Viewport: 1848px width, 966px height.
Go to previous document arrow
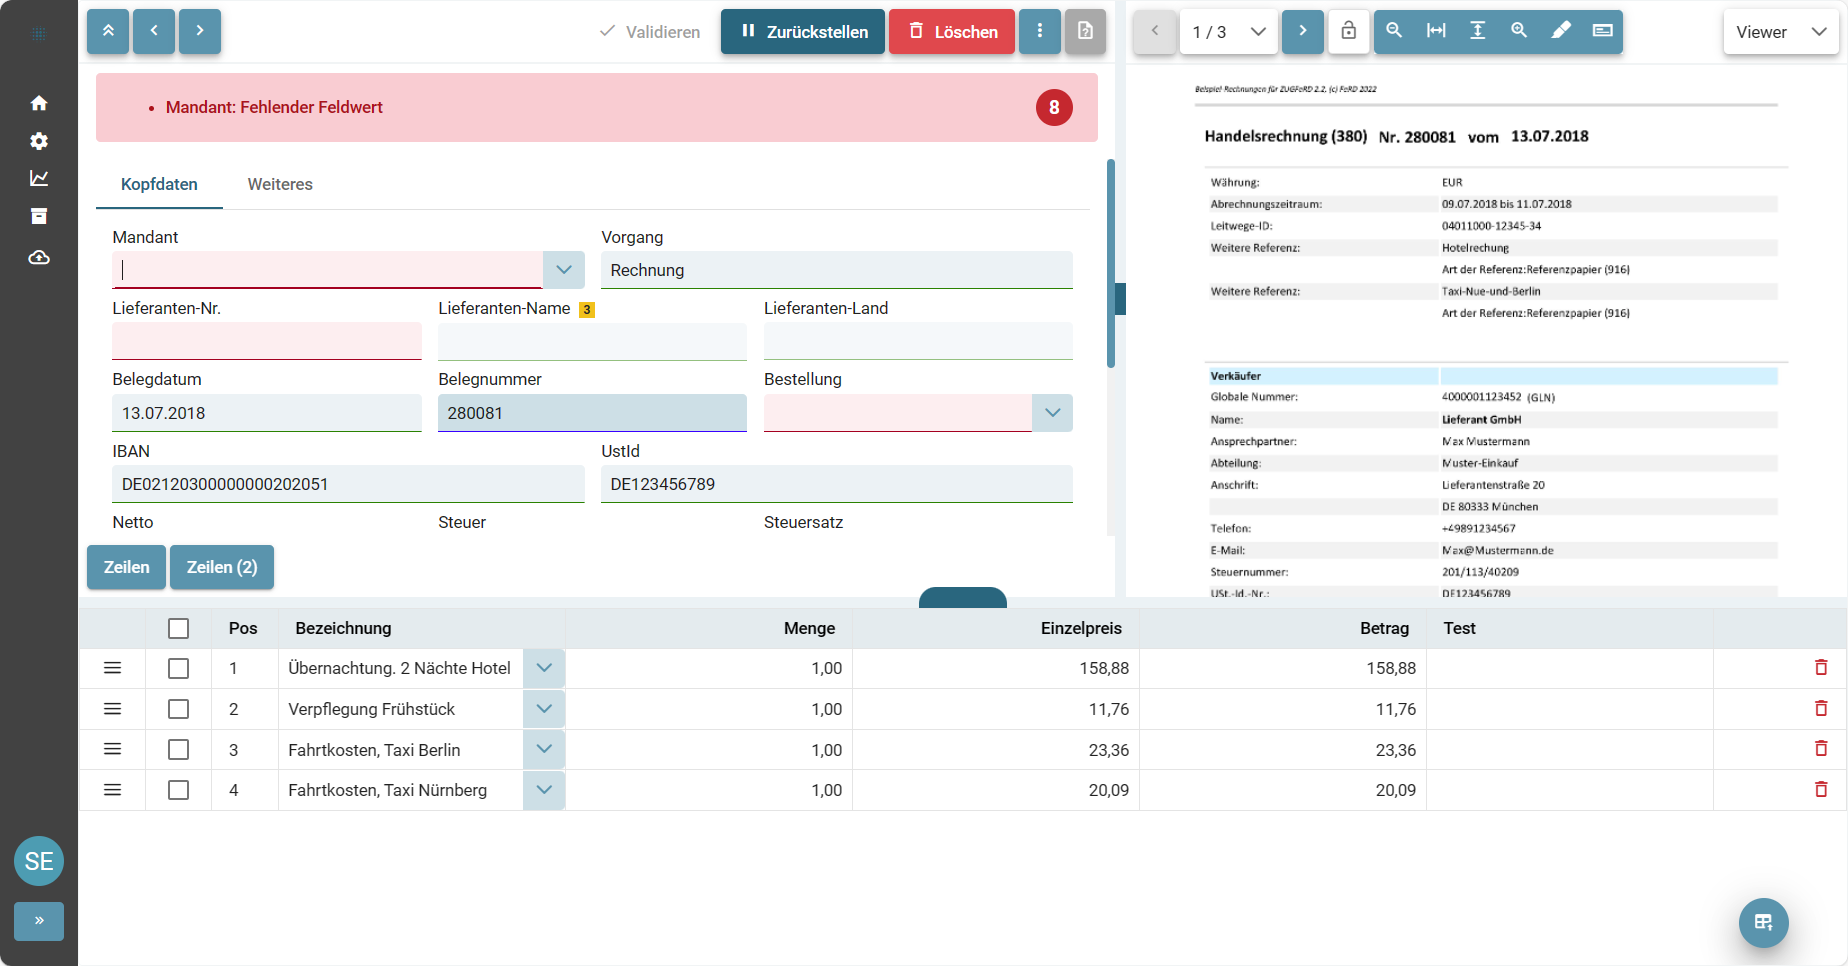pos(154,31)
